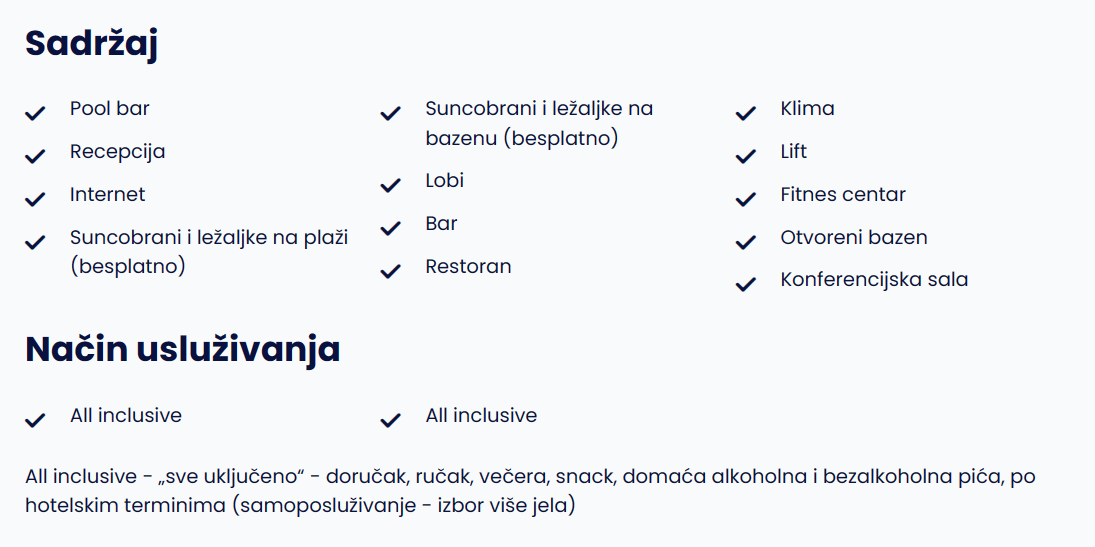Viewport: 1095px width, 547px height.
Task: Click the checkmark beside Fitnes centar
Action: click(746, 199)
